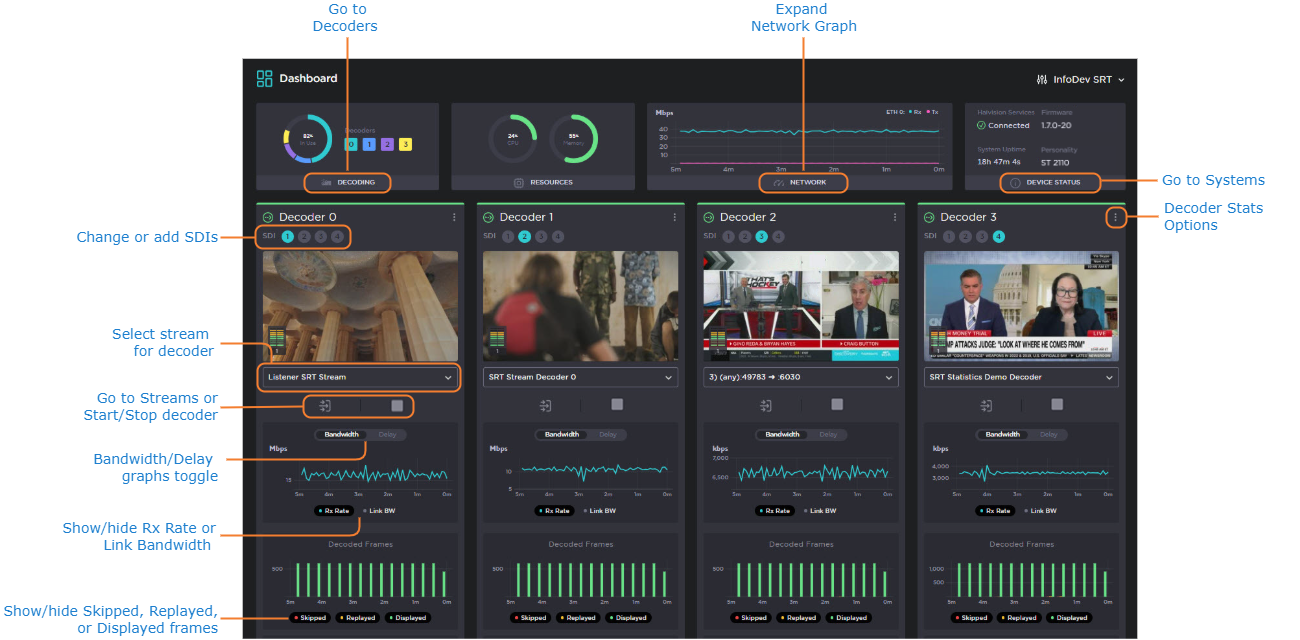
Task: Switch Decoder 0 graph to Delay
Action: [387, 435]
